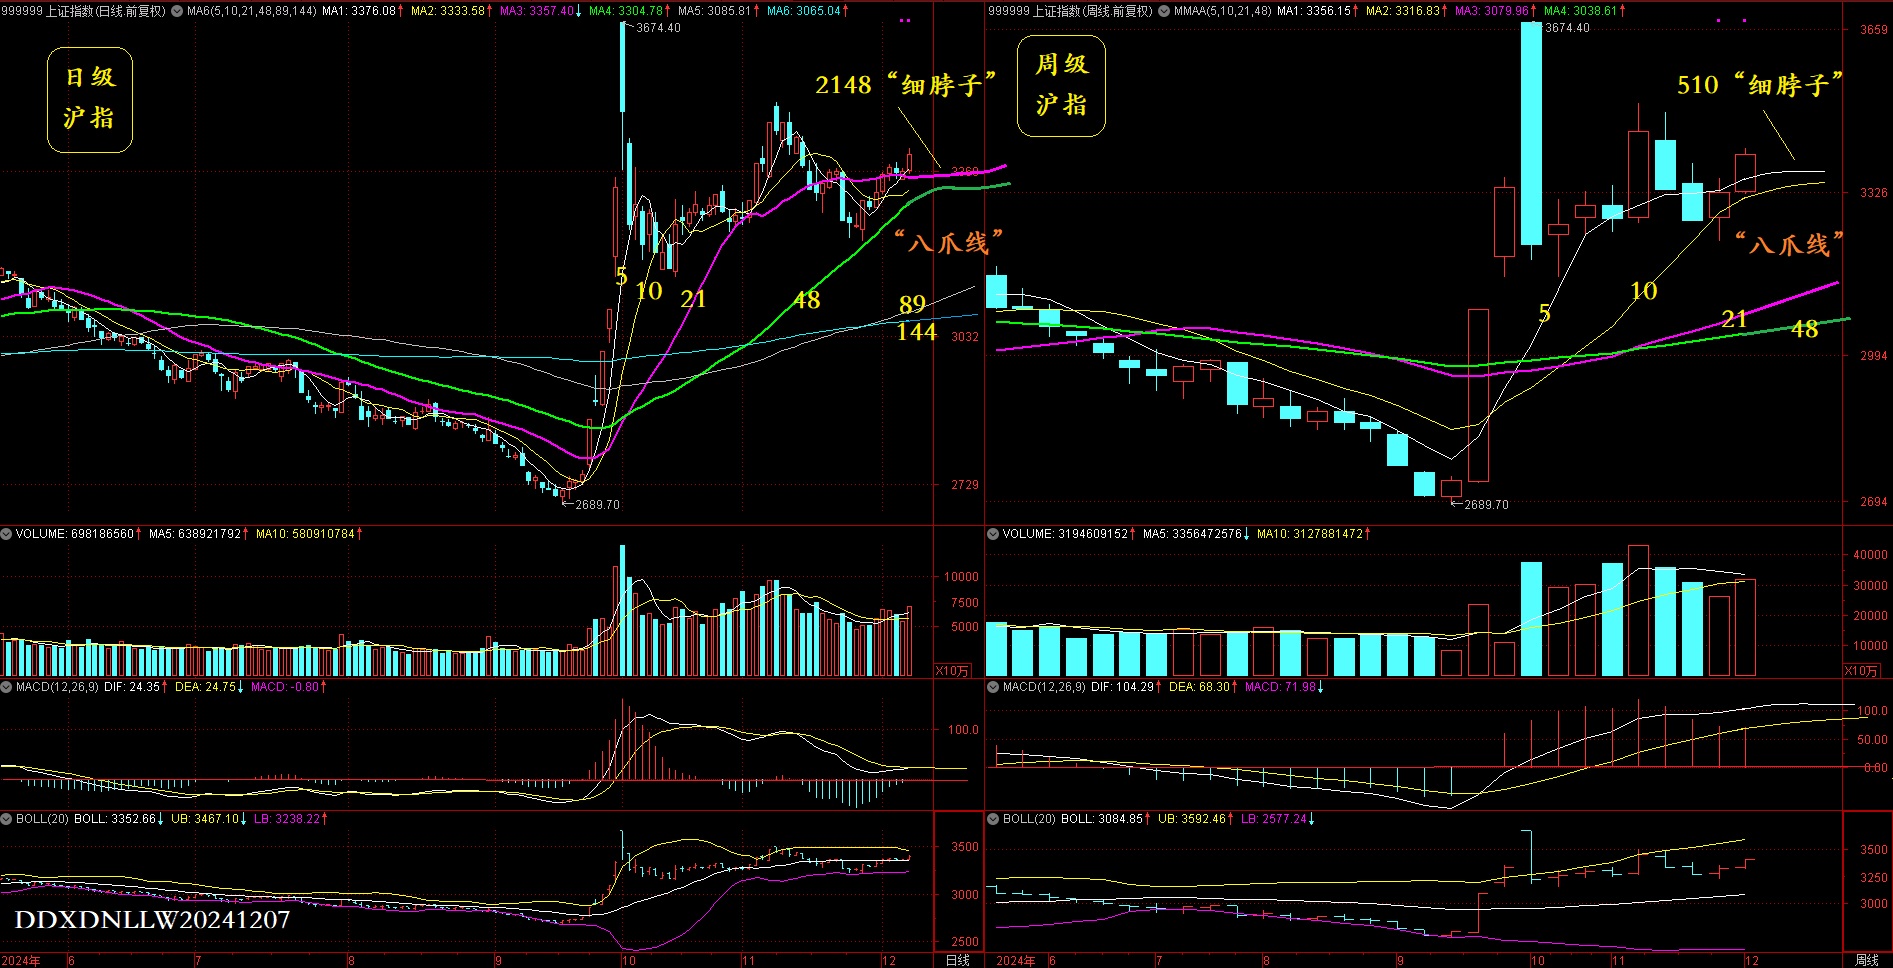Click the 3032 price on daily price axis

click(x=964, y=337)
